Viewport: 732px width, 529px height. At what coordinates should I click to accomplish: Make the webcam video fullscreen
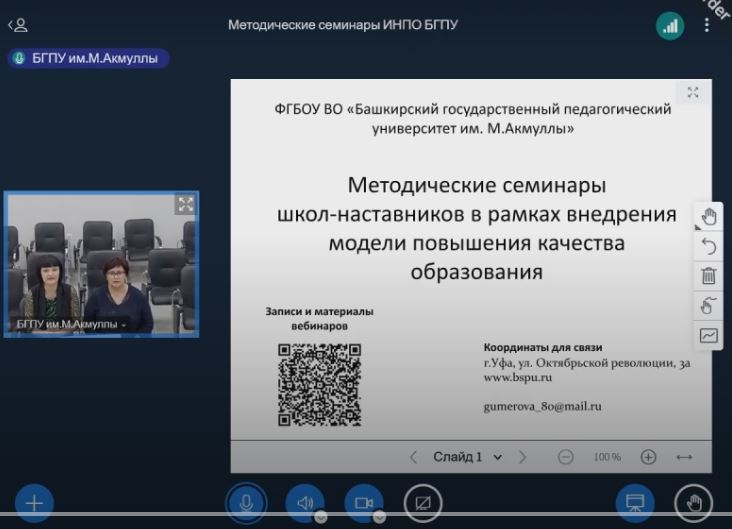185,204
